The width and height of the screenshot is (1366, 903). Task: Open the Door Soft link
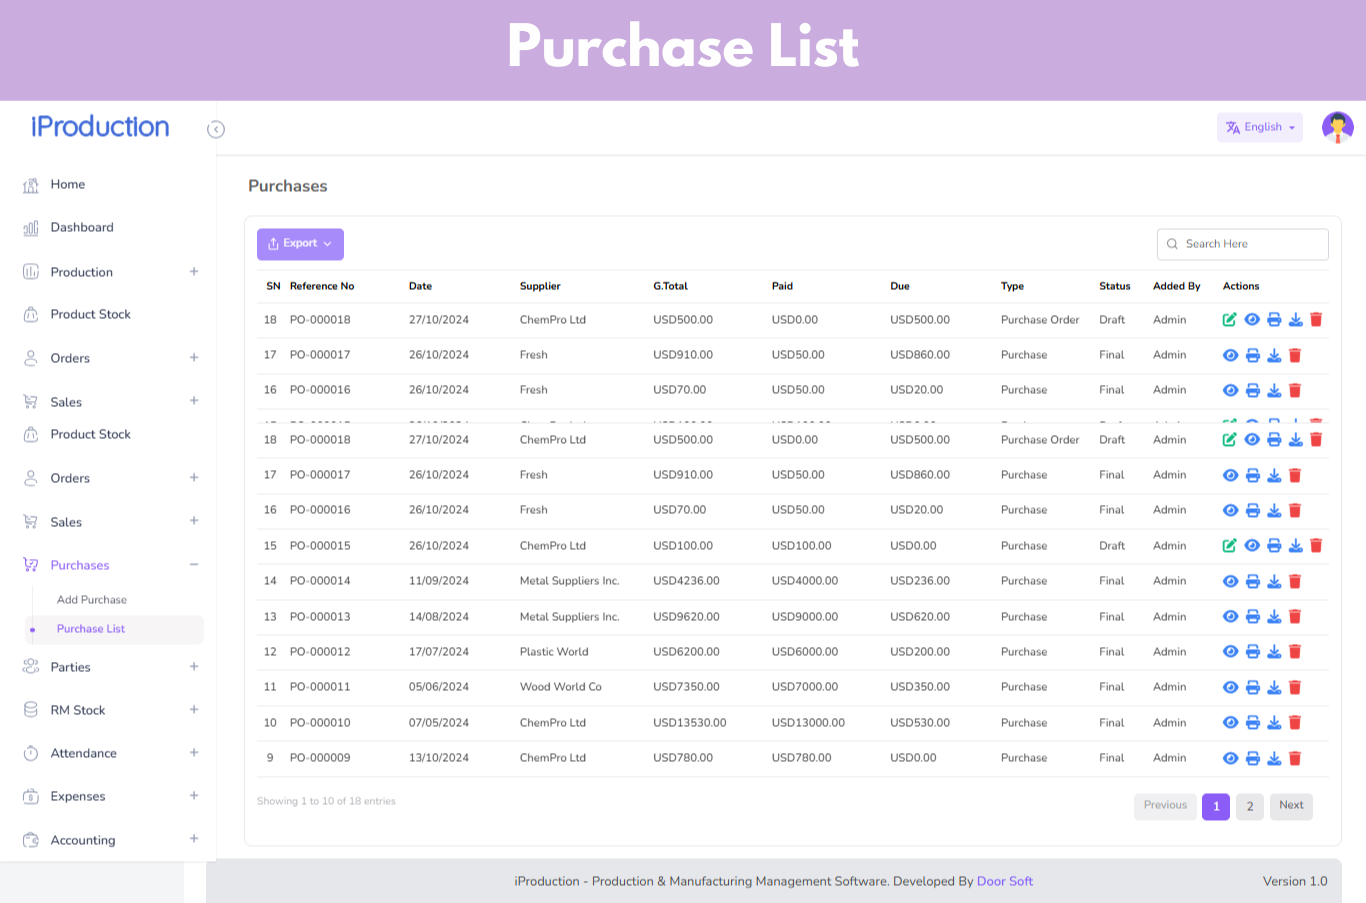(1005, 881)
